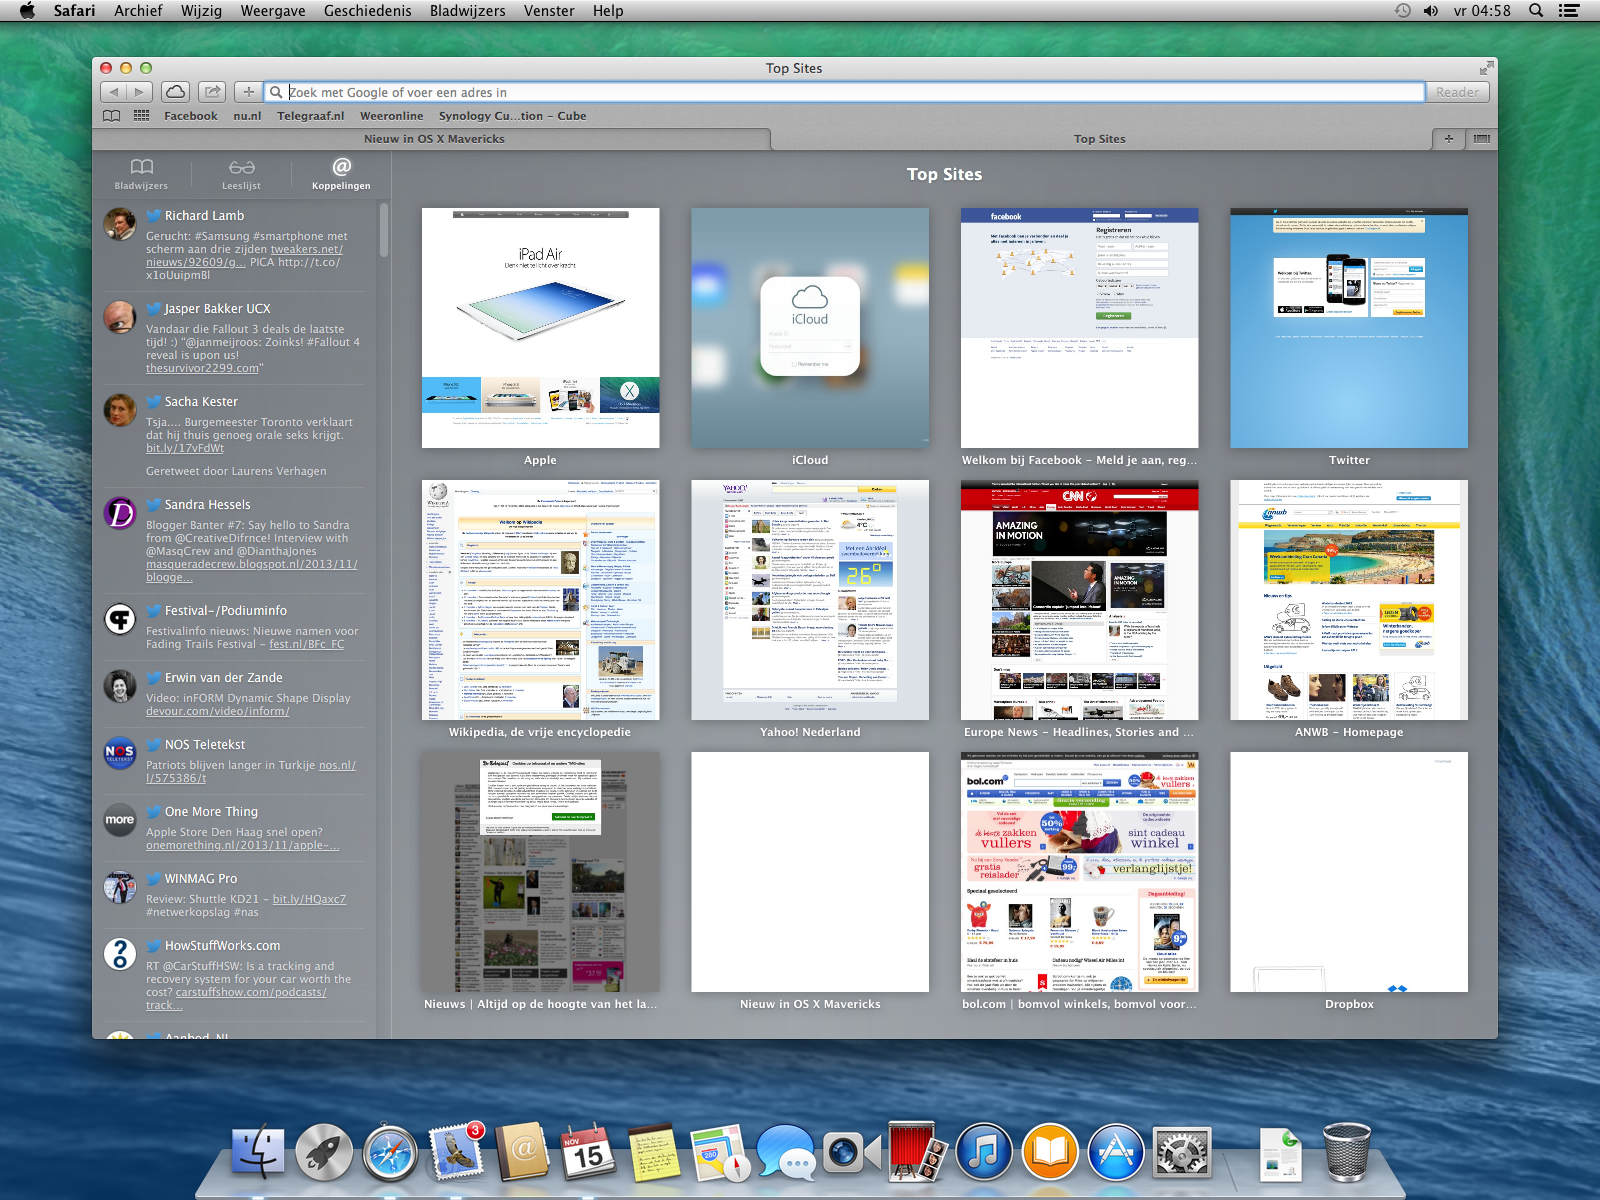The image size is (1600, 1200).
Task: Open the Archief menu
Action: (x=138, y=11)
